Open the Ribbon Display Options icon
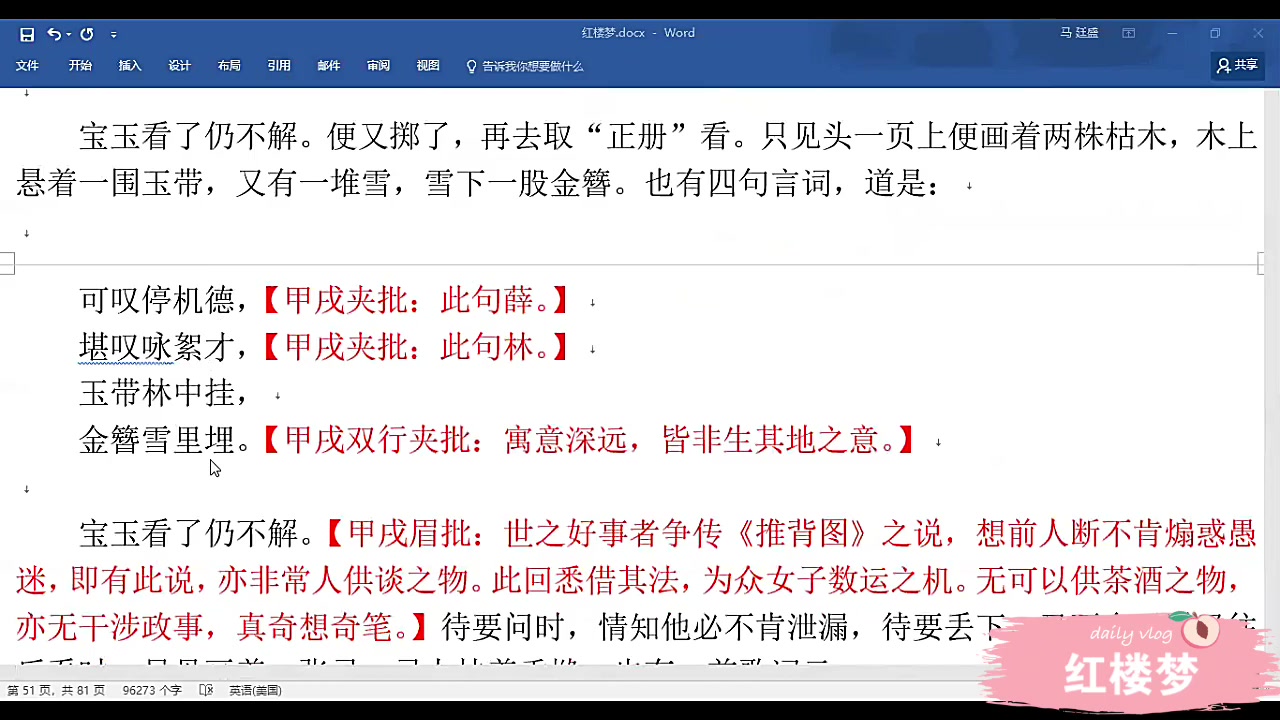 [1129, 33]
